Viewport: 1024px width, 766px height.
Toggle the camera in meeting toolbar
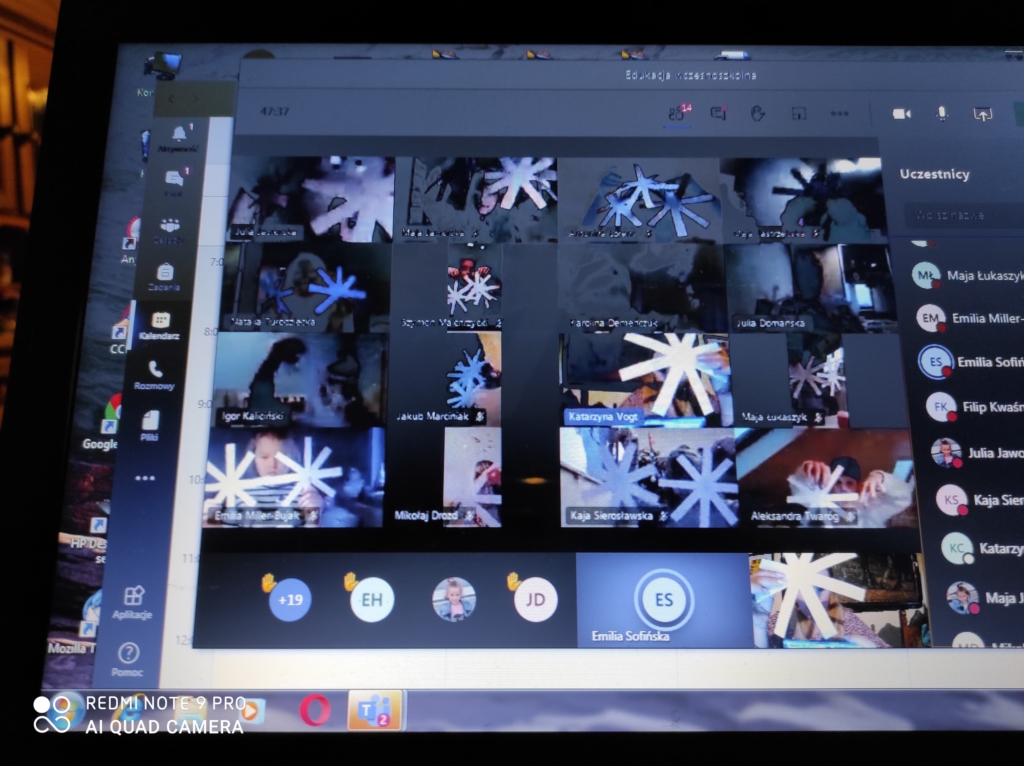[902, 114]
